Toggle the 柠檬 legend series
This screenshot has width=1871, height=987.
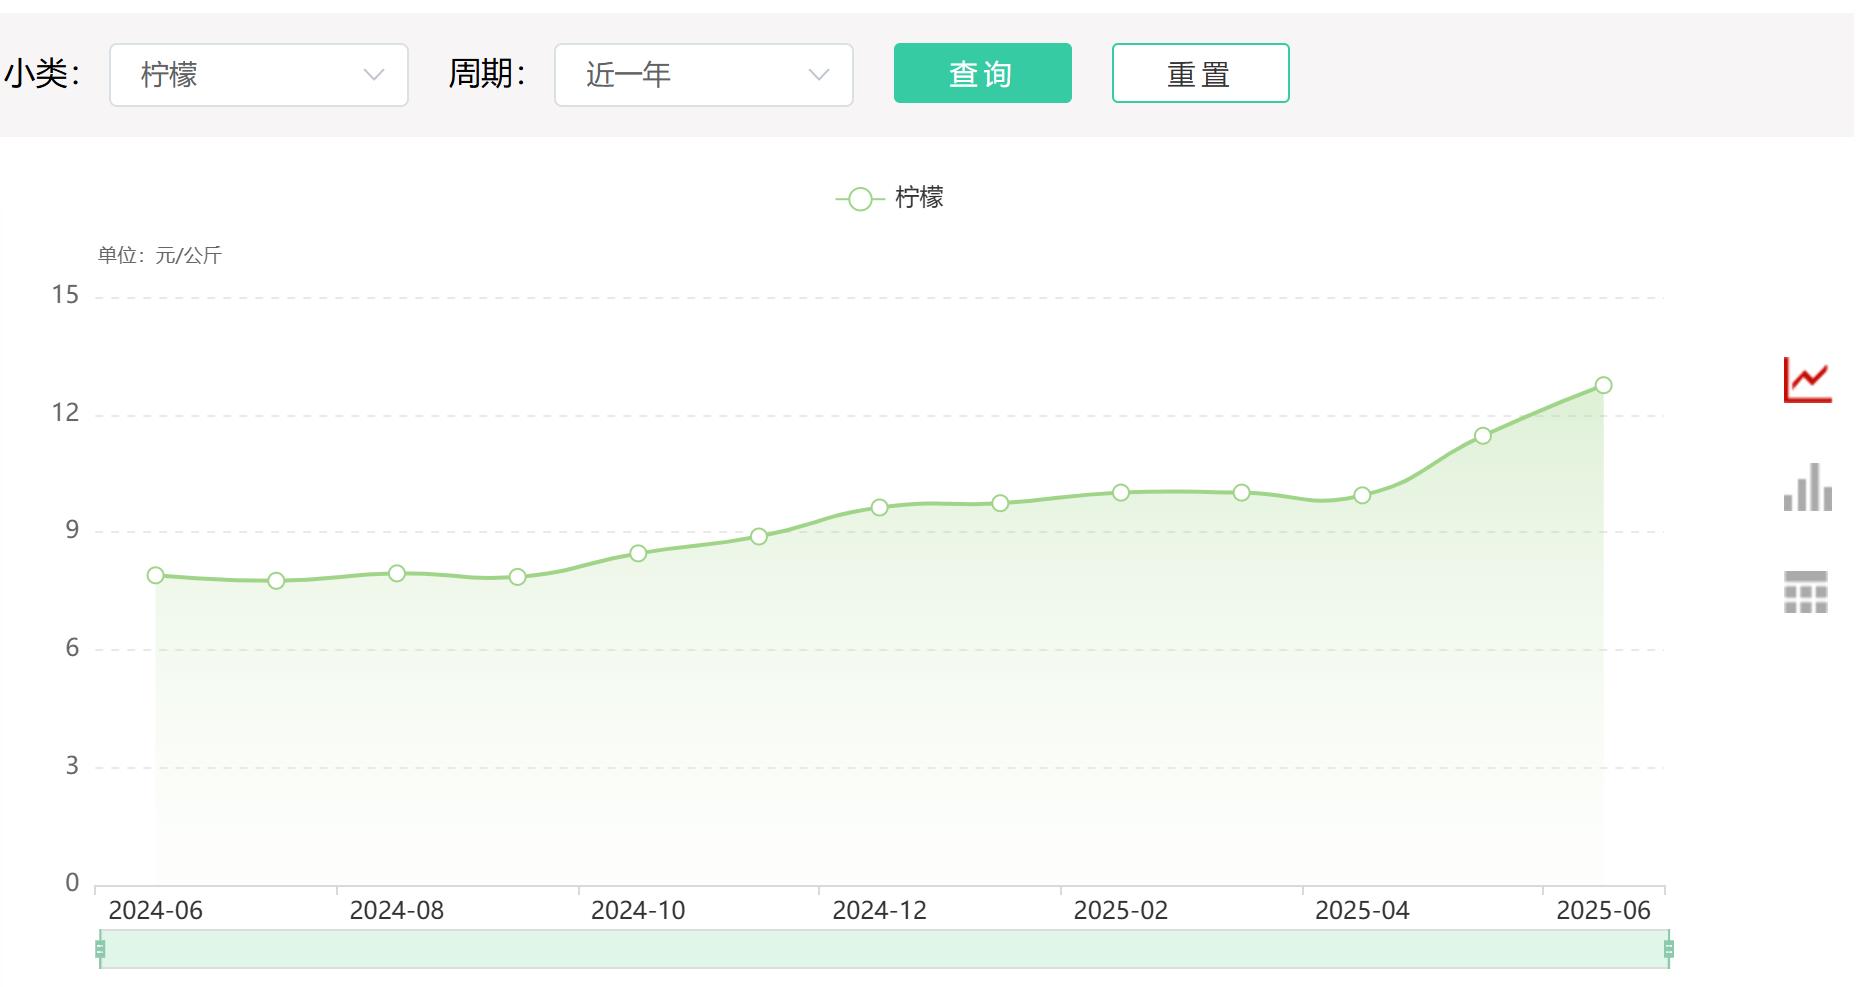(890, 198)
